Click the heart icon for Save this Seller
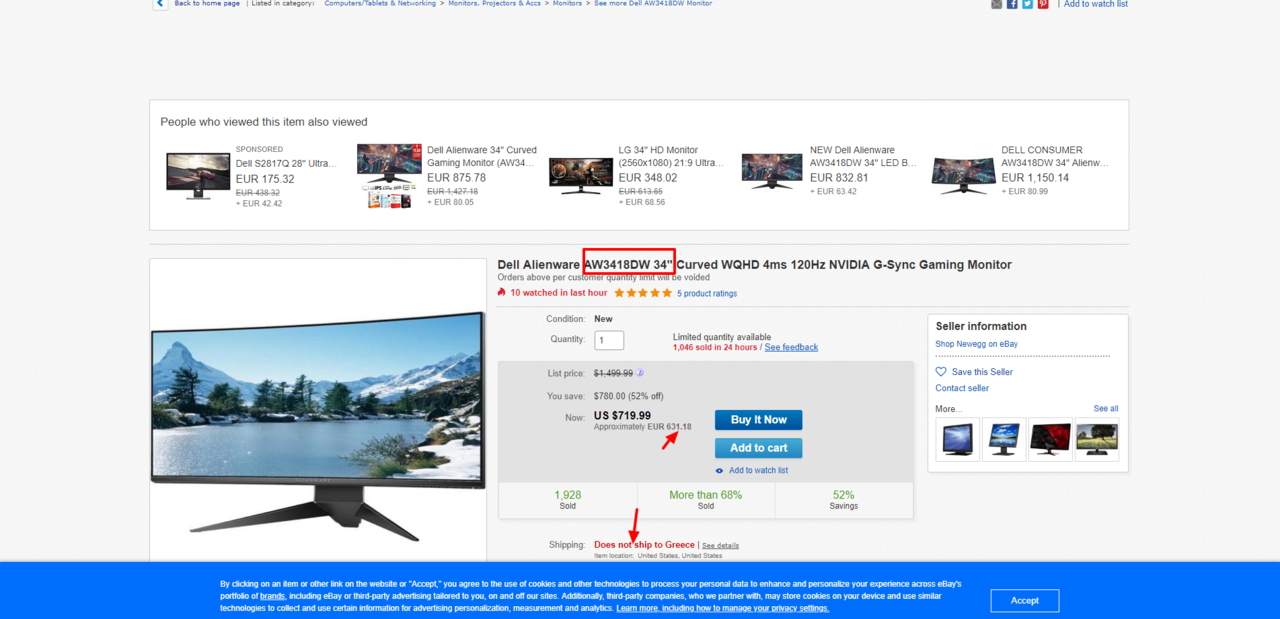 (941, 372)
